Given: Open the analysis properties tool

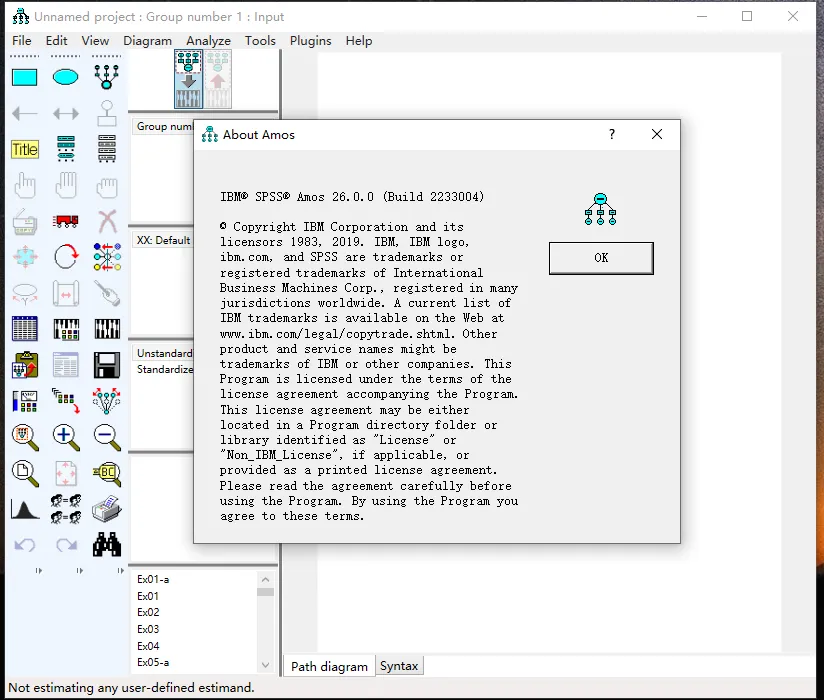Looking at the screenshot, I should [x=66, y=329].
